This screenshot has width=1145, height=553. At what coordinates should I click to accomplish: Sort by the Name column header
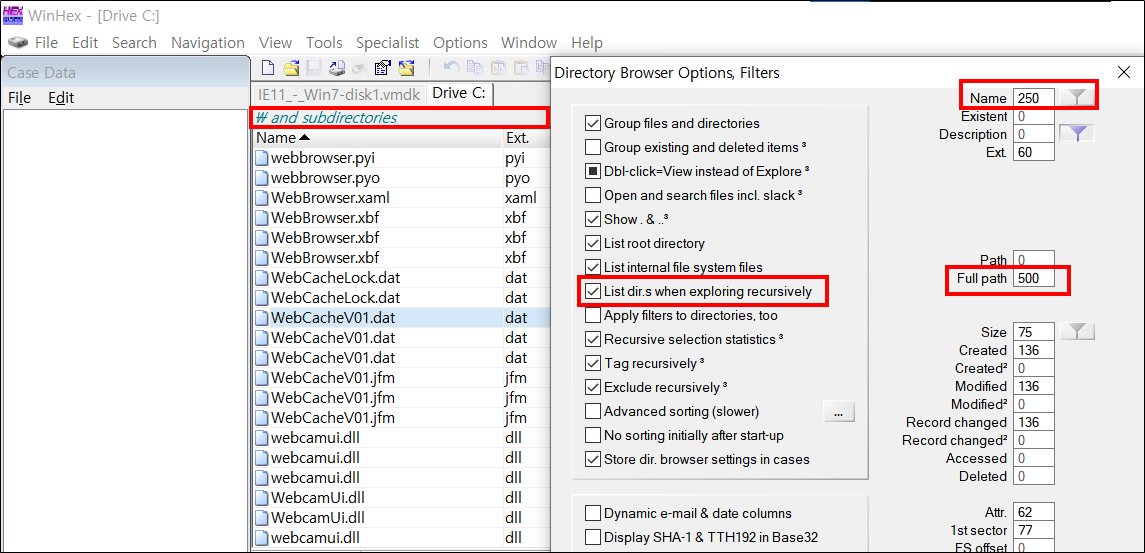[x=377, y=138]
